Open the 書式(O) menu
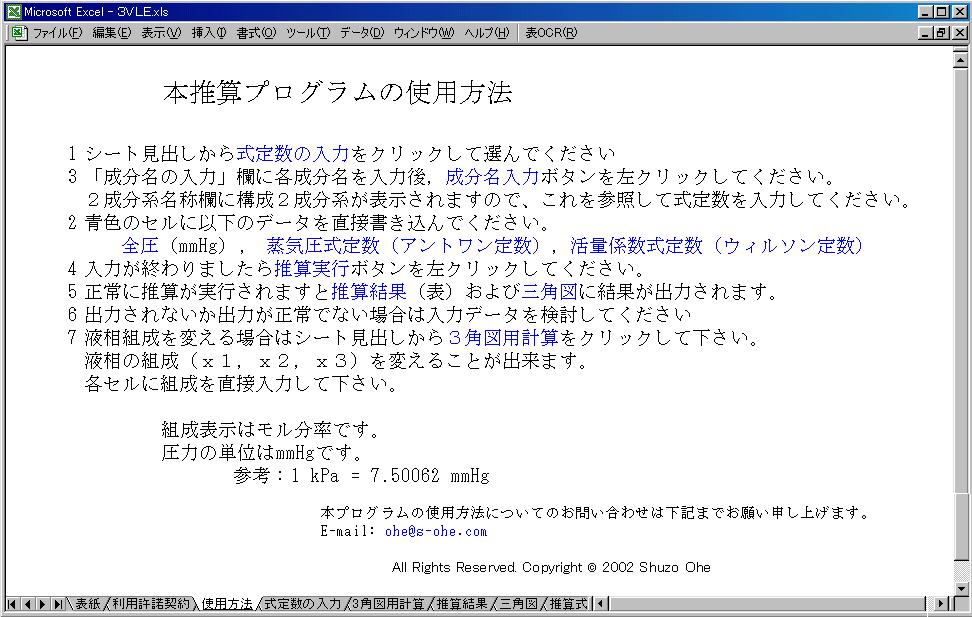Image resolution: width=972 pixels, height=617 pixels. pyautogui.click(x=256, y=33)
